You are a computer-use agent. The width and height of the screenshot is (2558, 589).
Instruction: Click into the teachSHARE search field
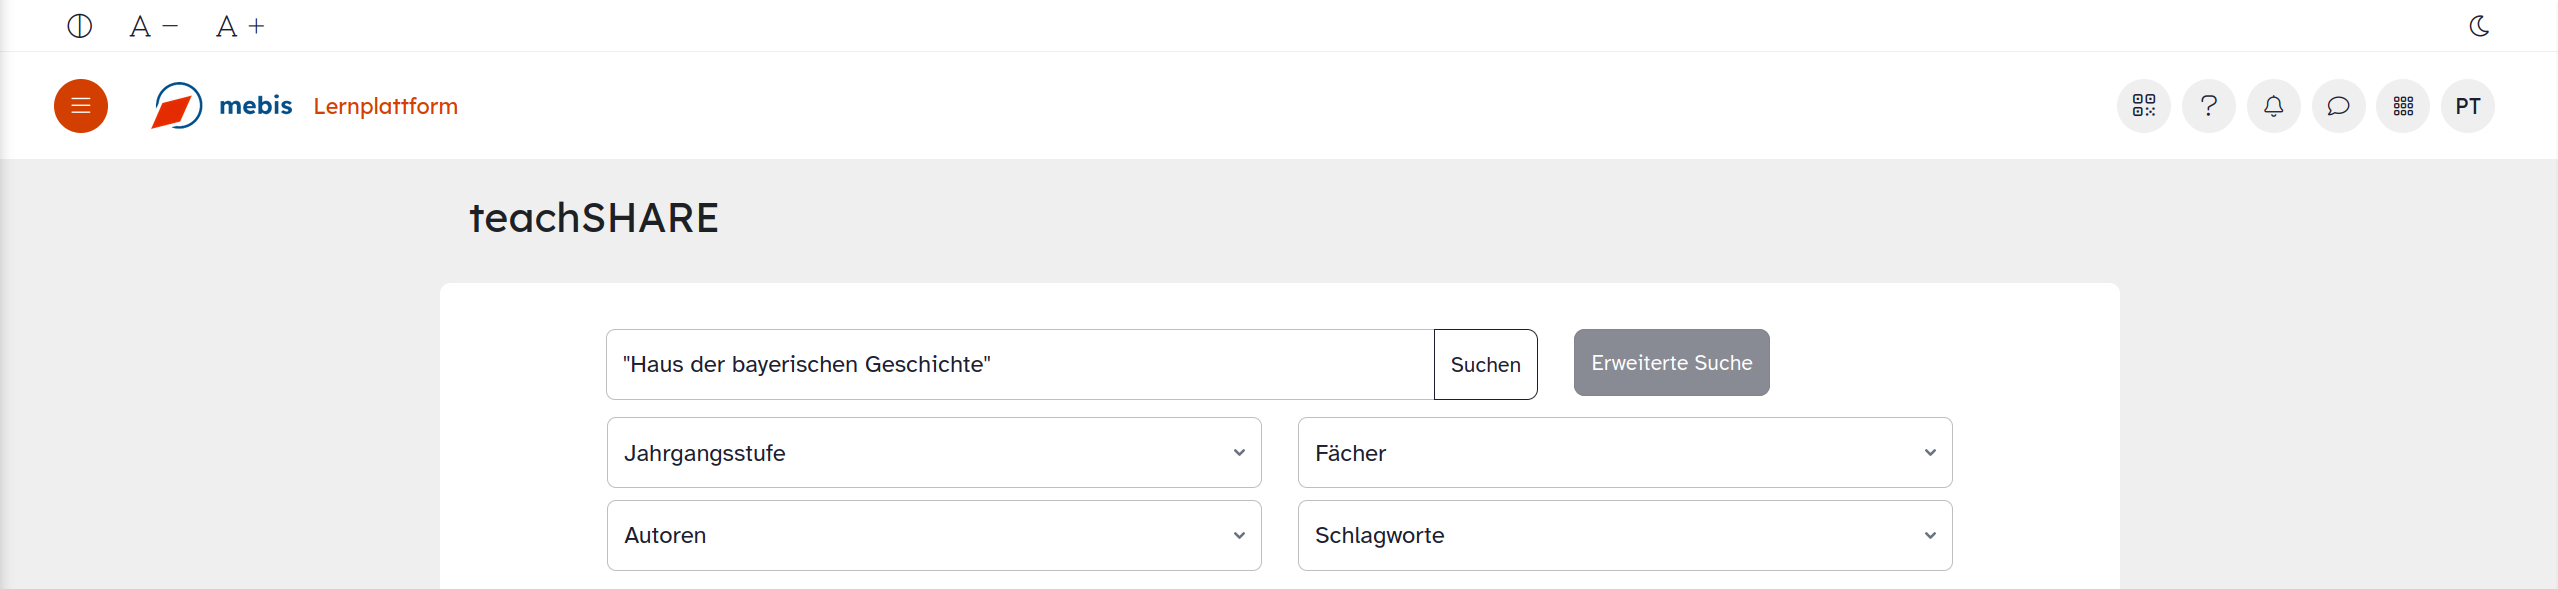click(1020, 365)
